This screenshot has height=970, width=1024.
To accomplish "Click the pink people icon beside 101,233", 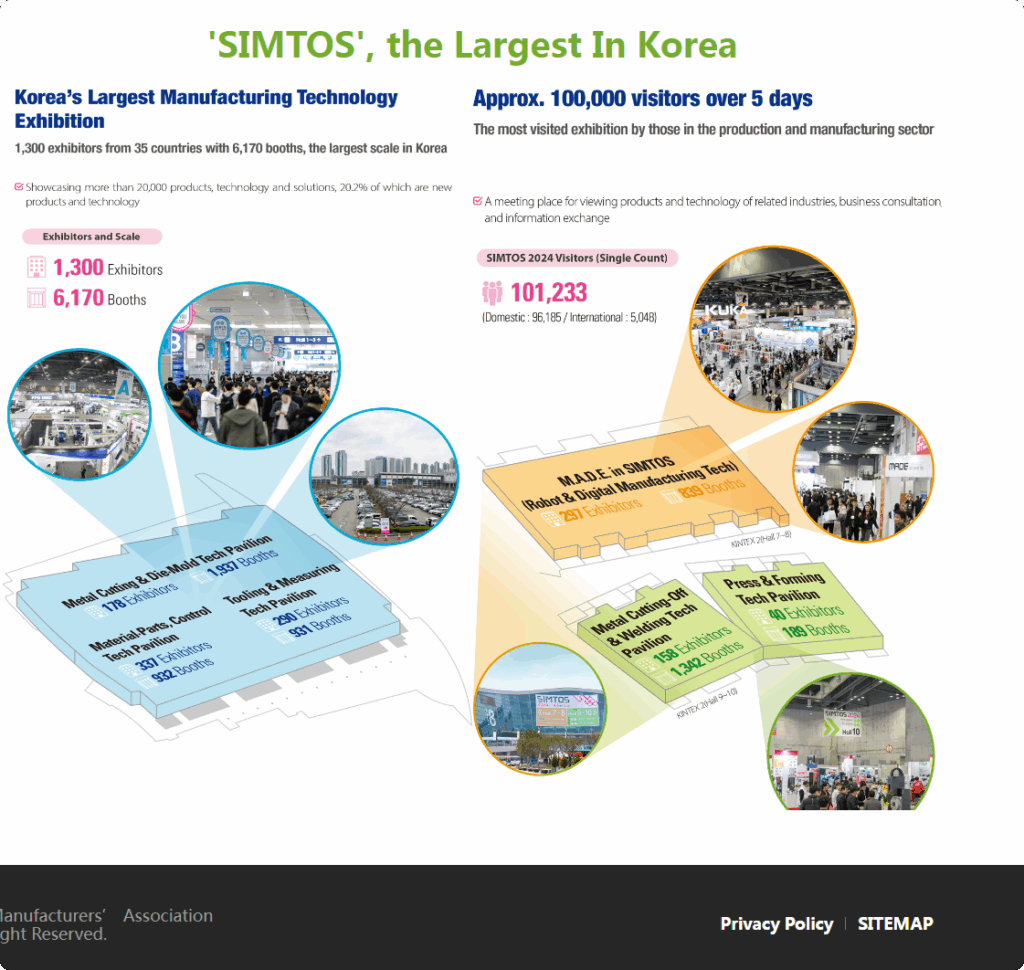I will (491, 293).
